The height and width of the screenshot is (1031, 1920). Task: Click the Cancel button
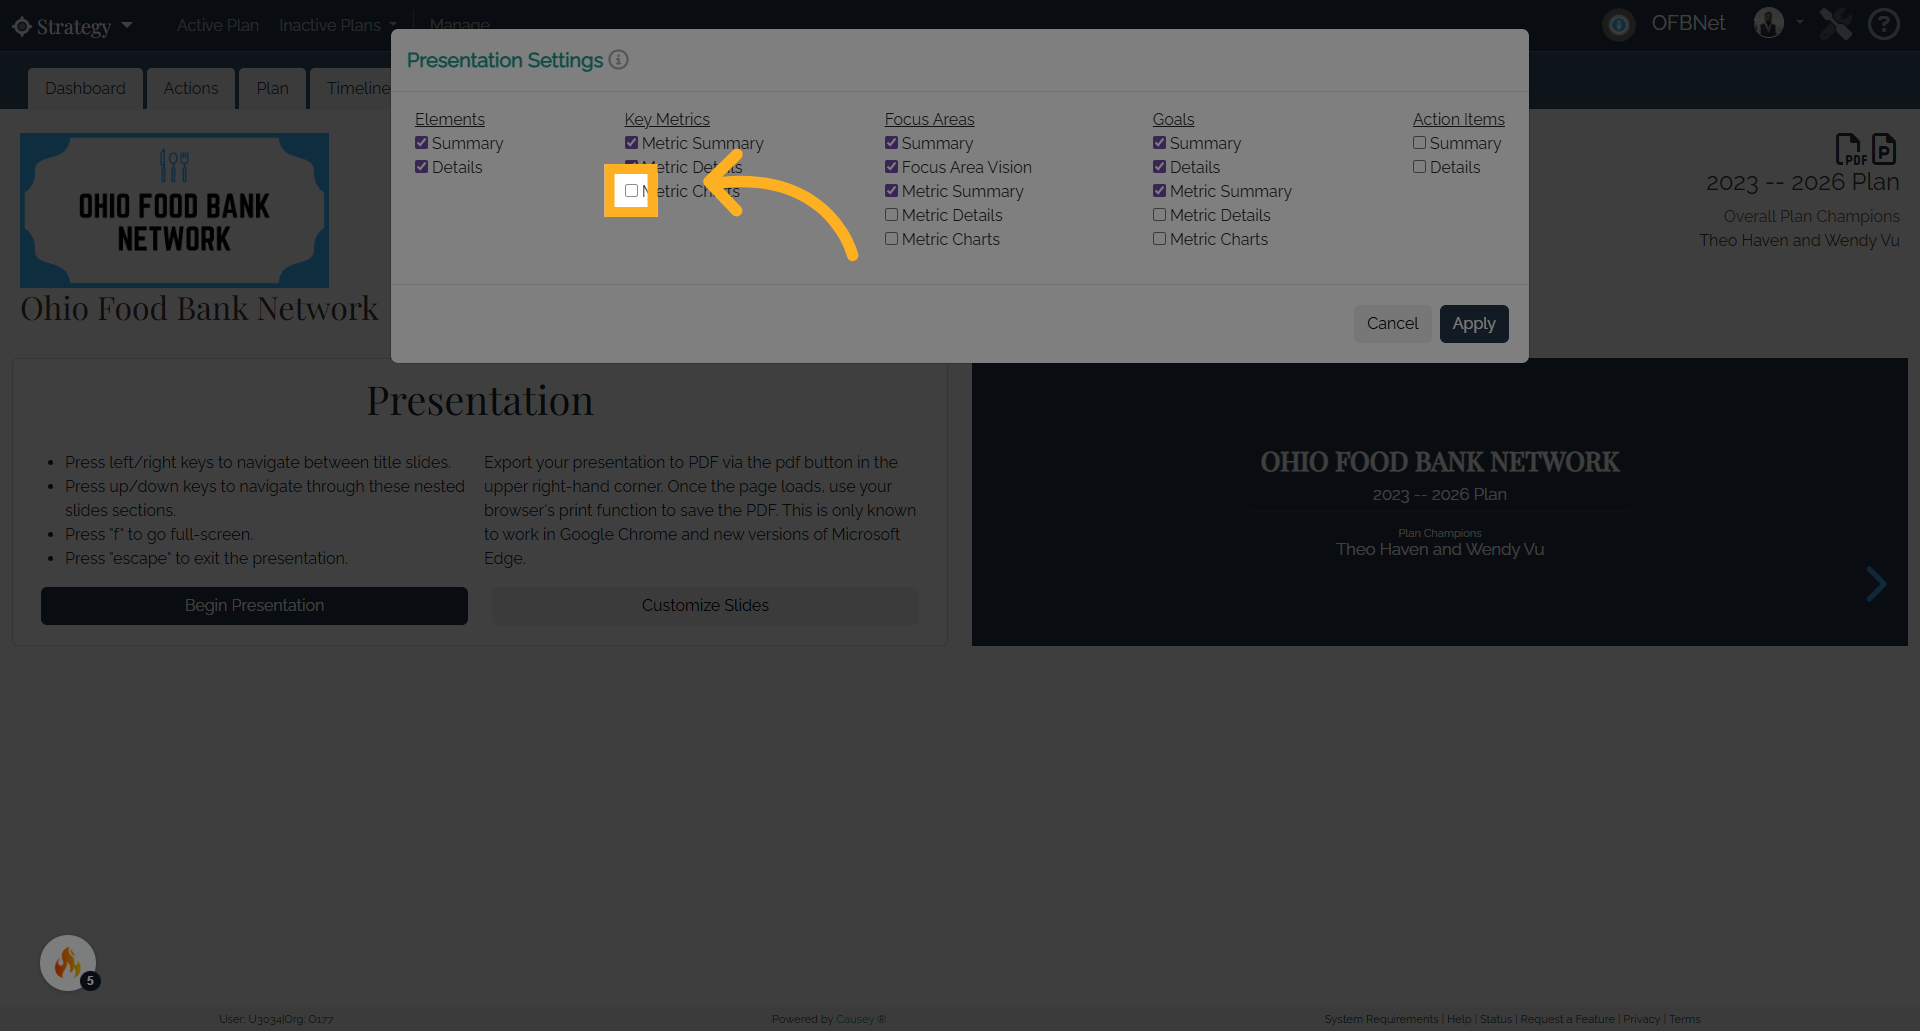click(x=1392, y=324)
